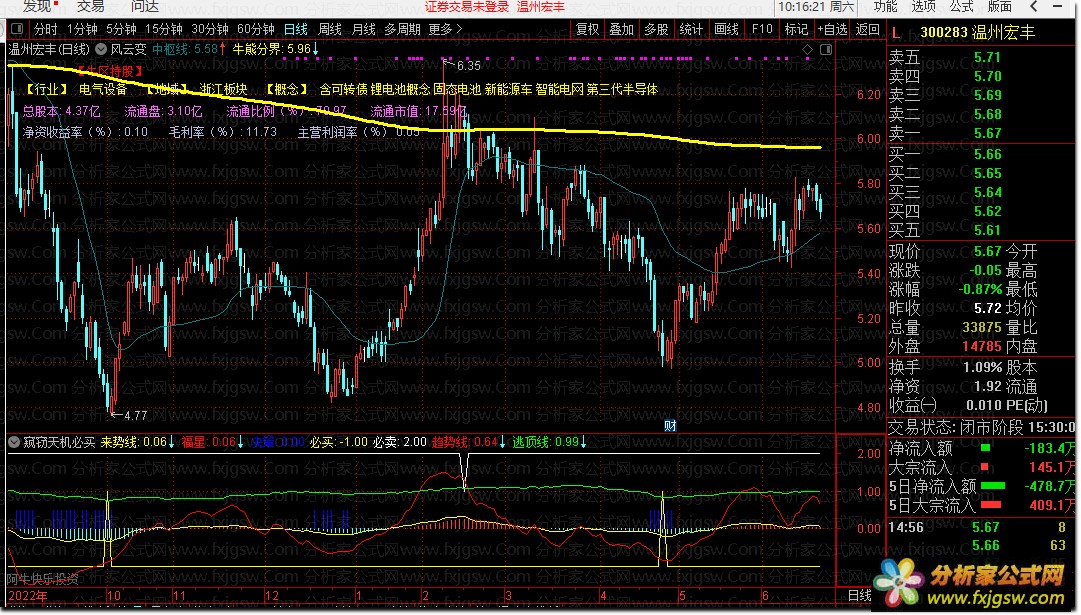
Task: Click the back arrow in the top bar
Action: (1033, 6)
